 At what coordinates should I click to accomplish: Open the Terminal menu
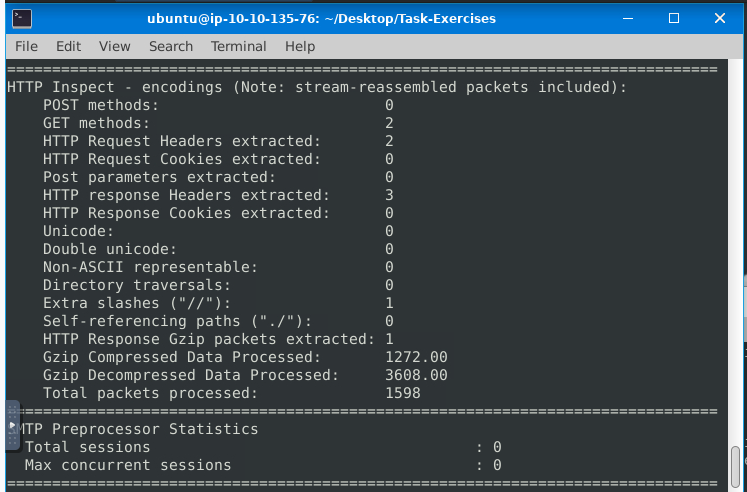pos(239,46)
